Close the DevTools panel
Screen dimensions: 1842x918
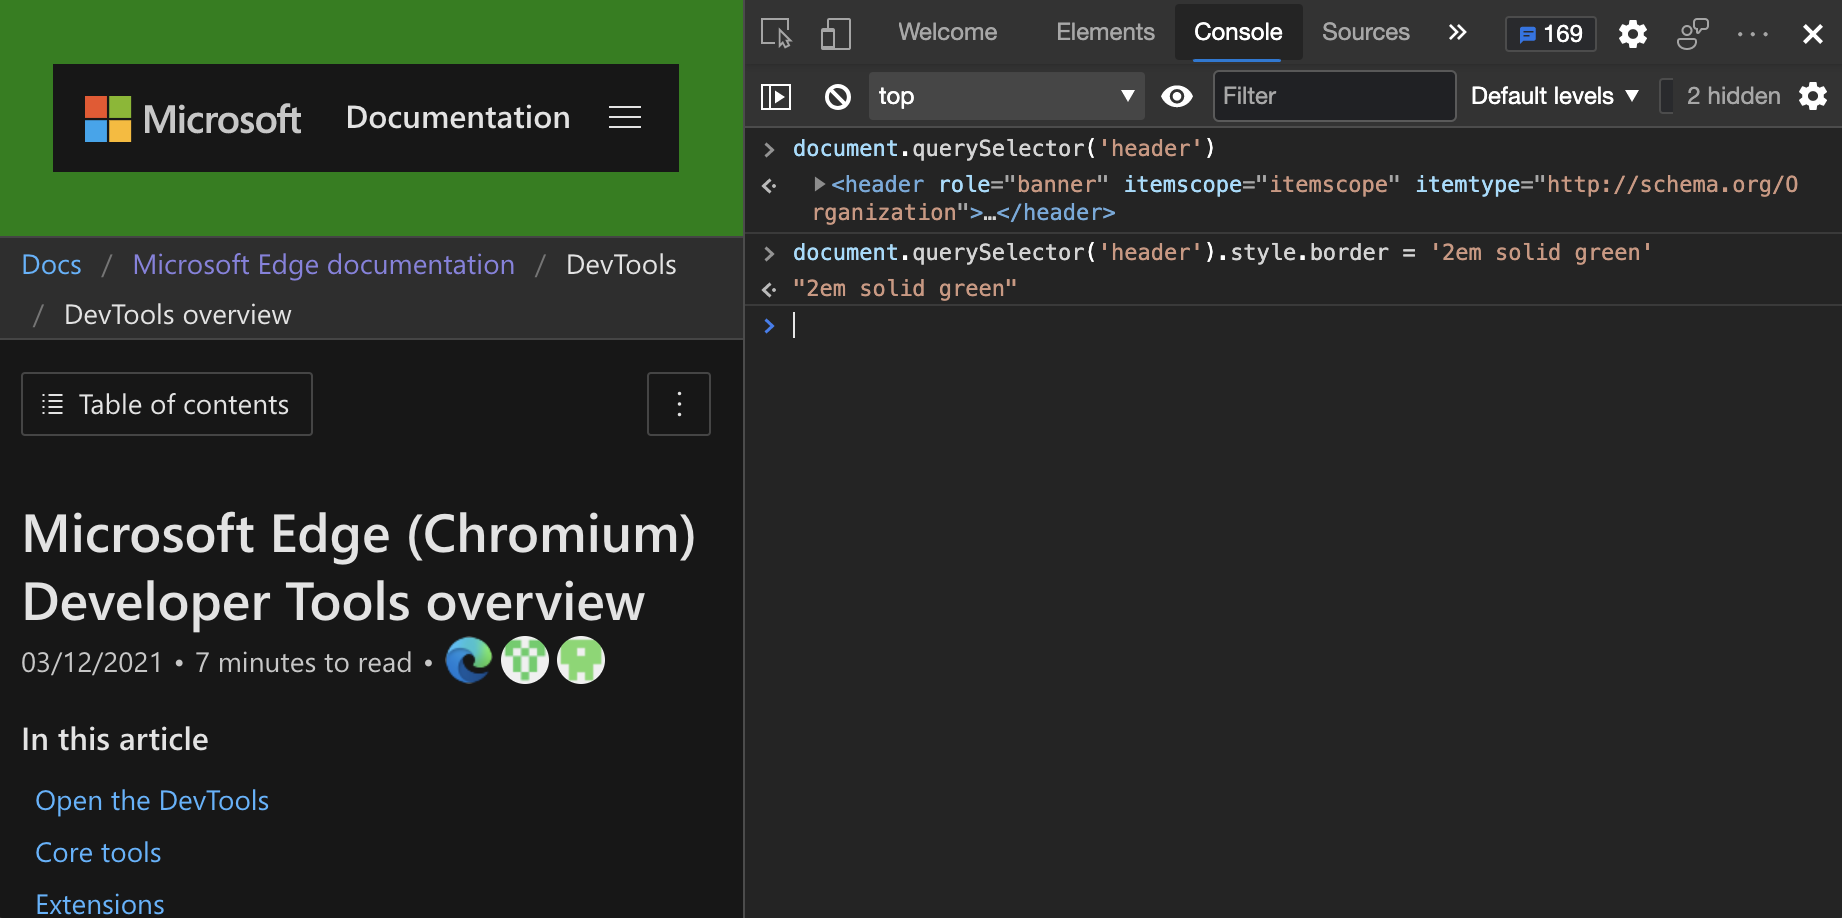coord(1812,34)
